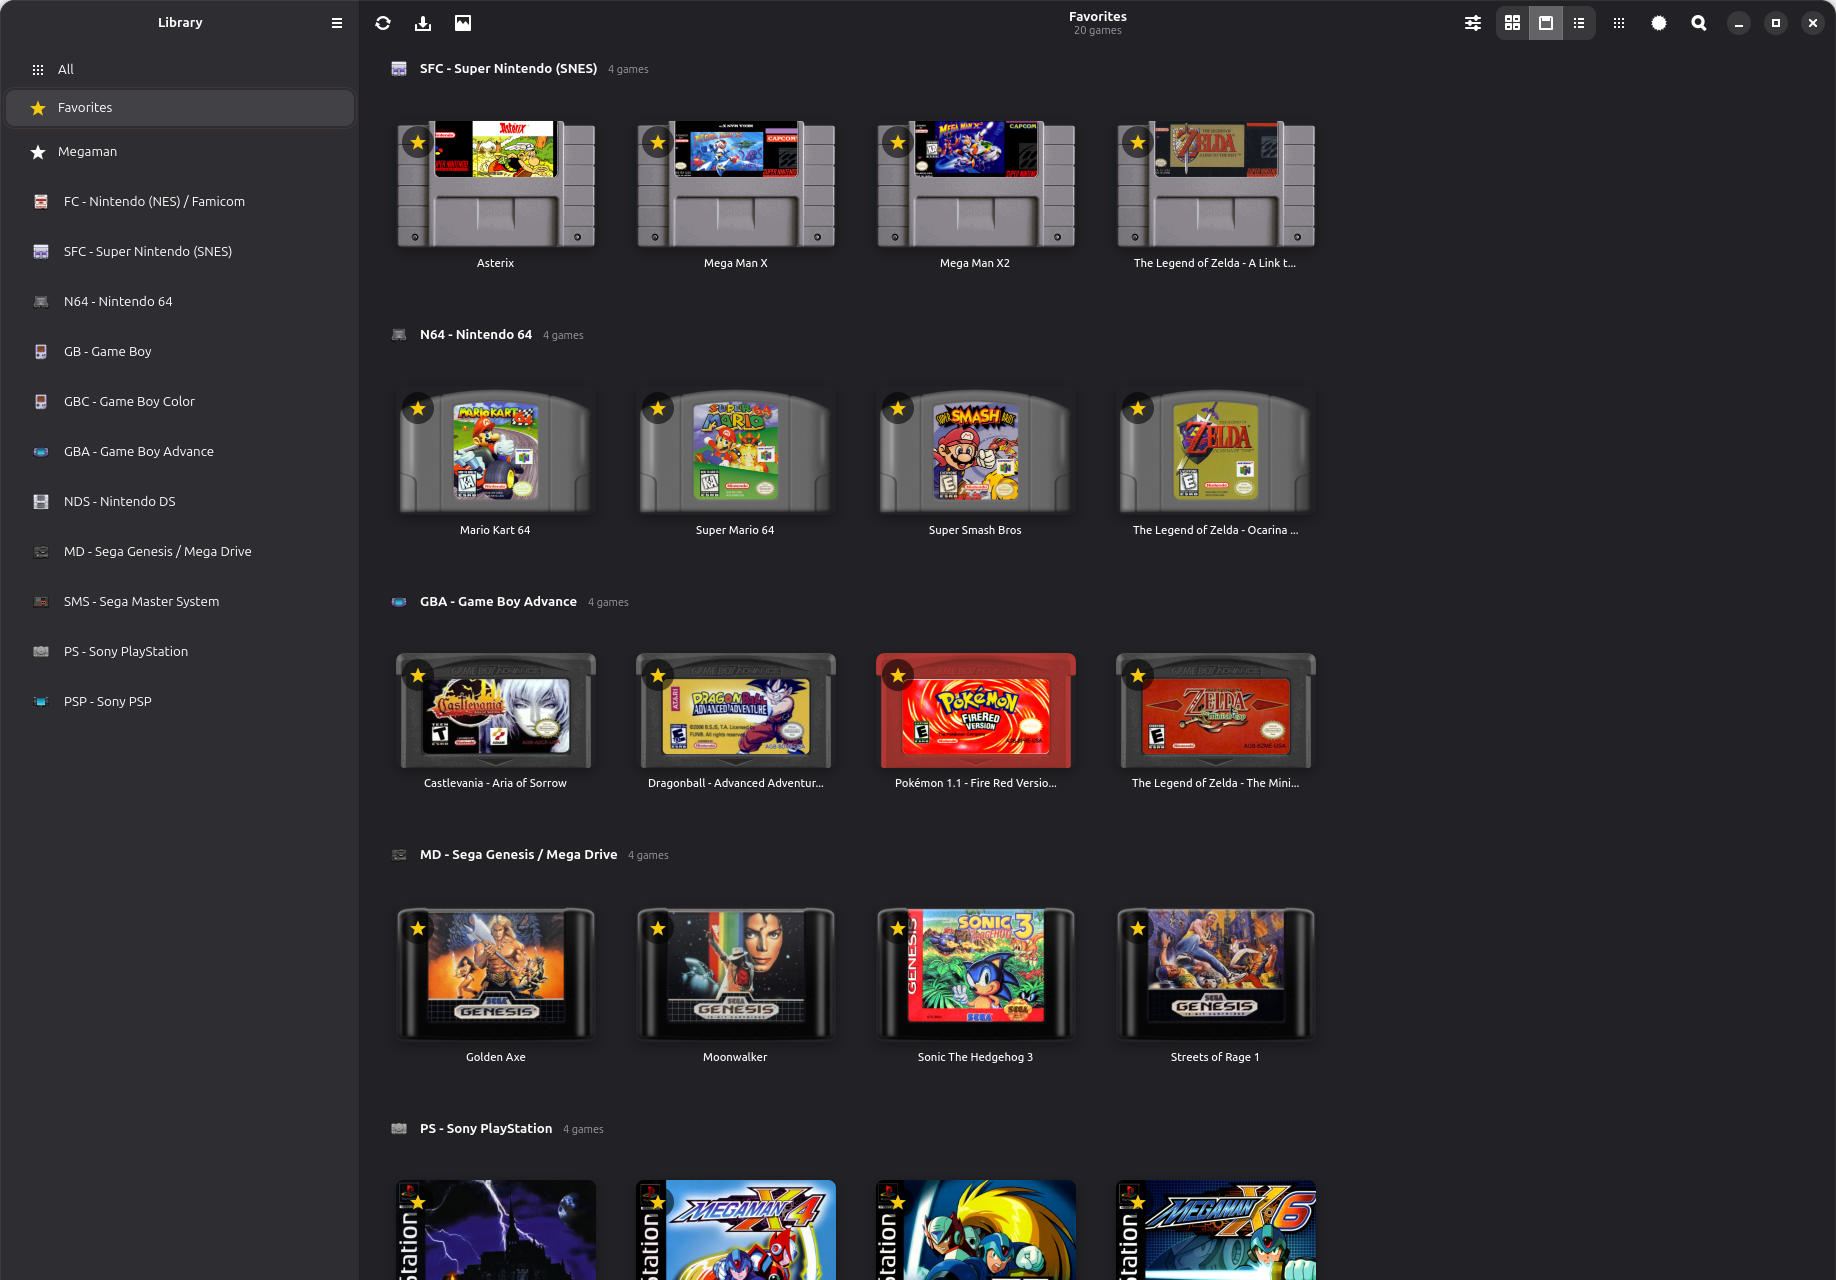The image size is (1836, 1280).
Task: Select GBC - Game Boy Color platform
Action: (180, 402)
